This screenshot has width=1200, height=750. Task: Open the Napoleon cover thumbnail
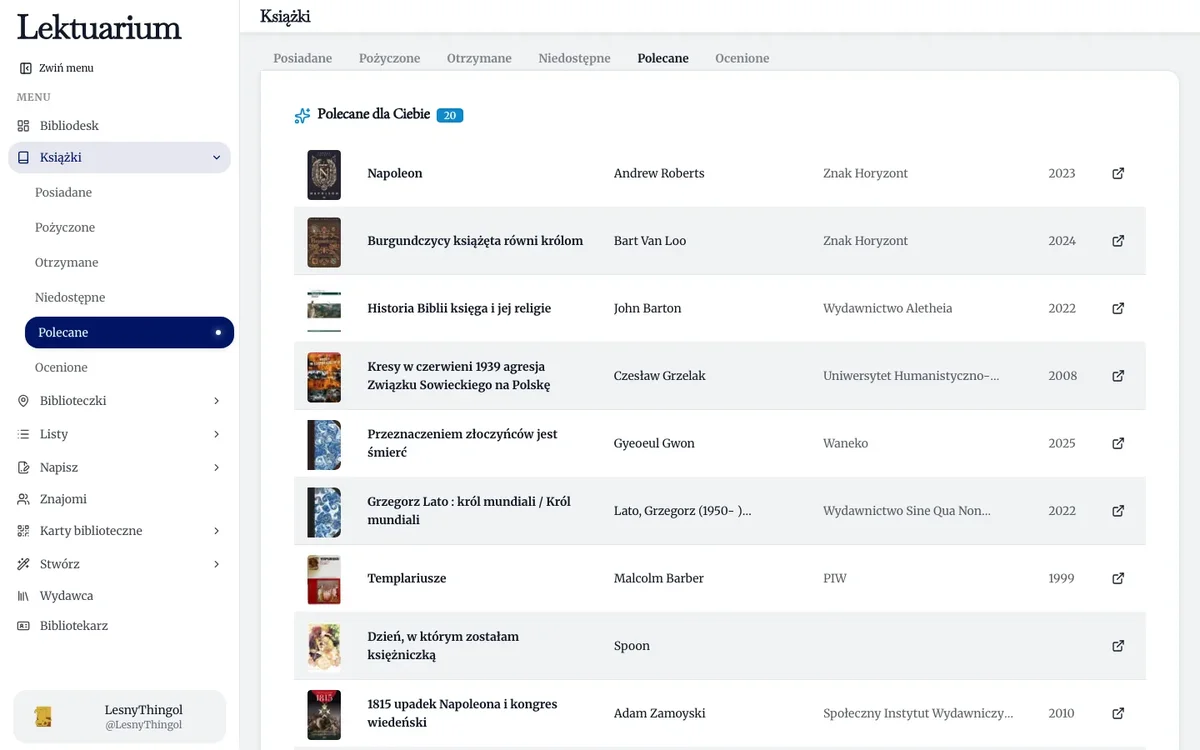click(324, 174)
